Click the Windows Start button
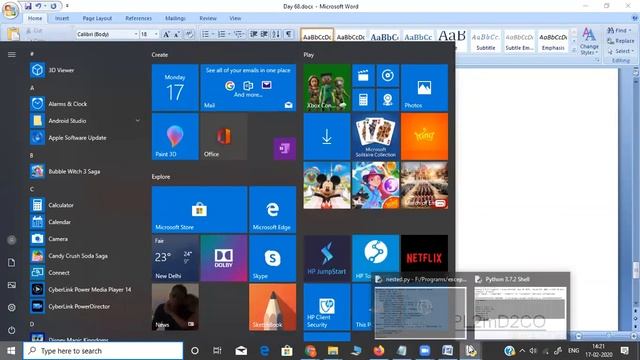 coord(11,351)
